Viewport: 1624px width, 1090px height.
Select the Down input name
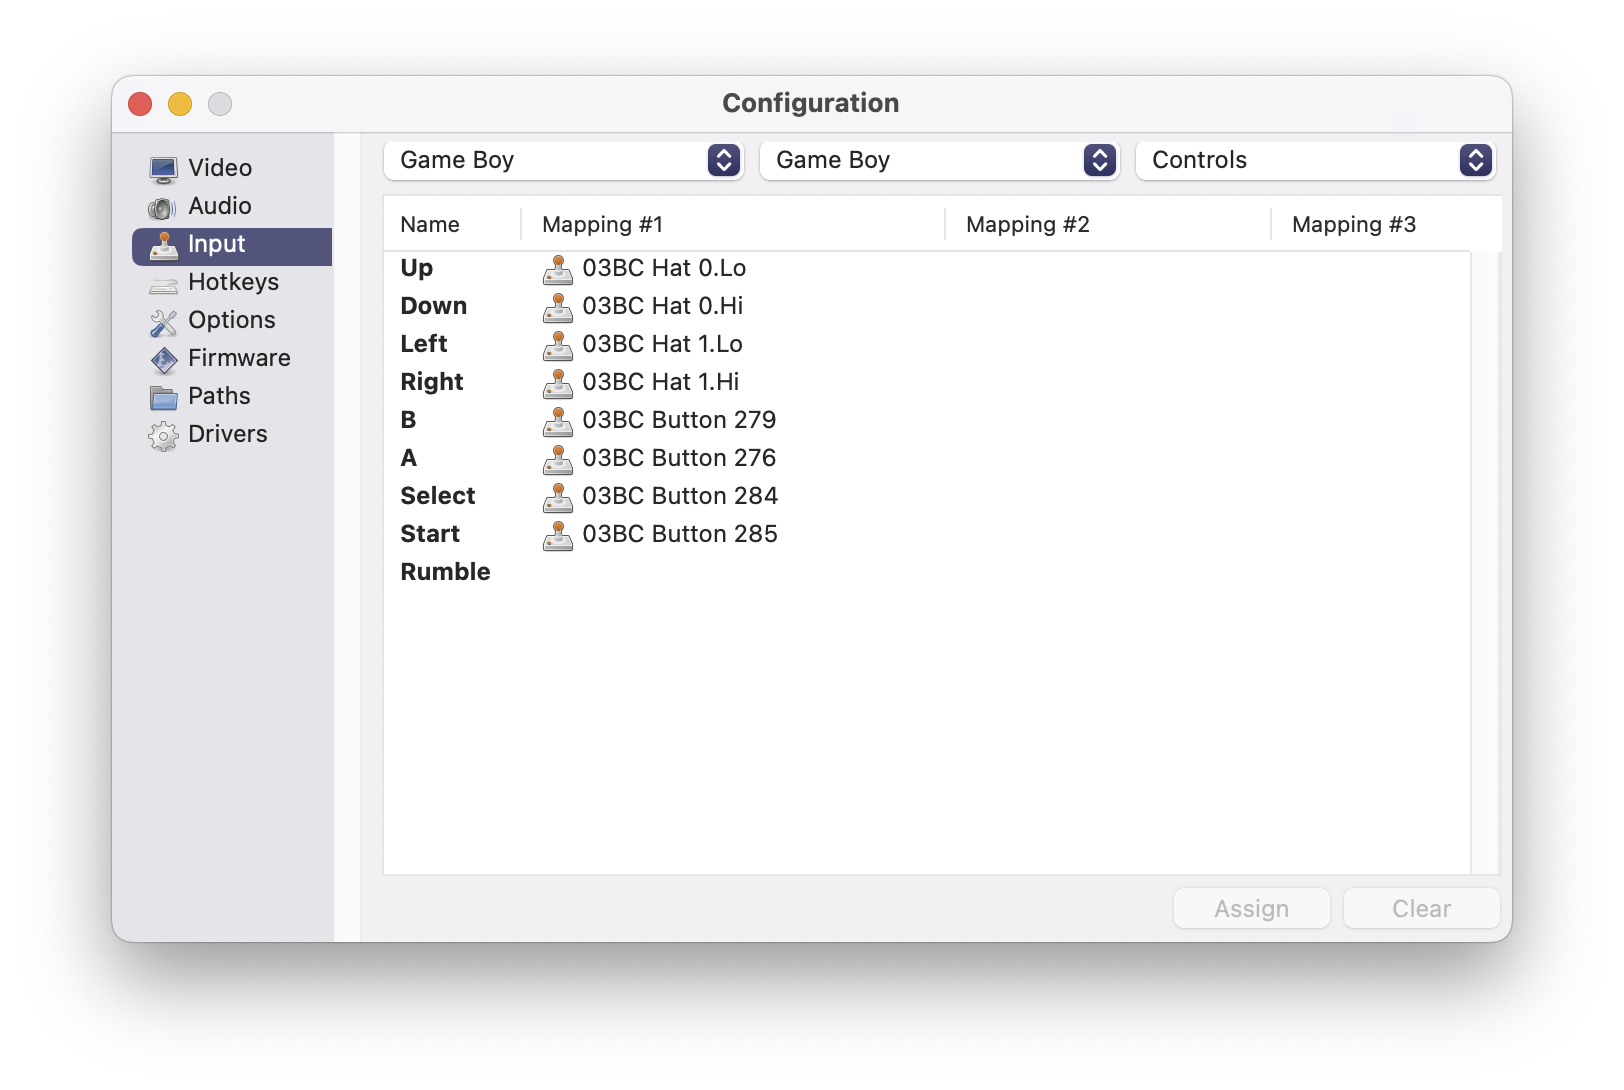click(x=434, y=306)
